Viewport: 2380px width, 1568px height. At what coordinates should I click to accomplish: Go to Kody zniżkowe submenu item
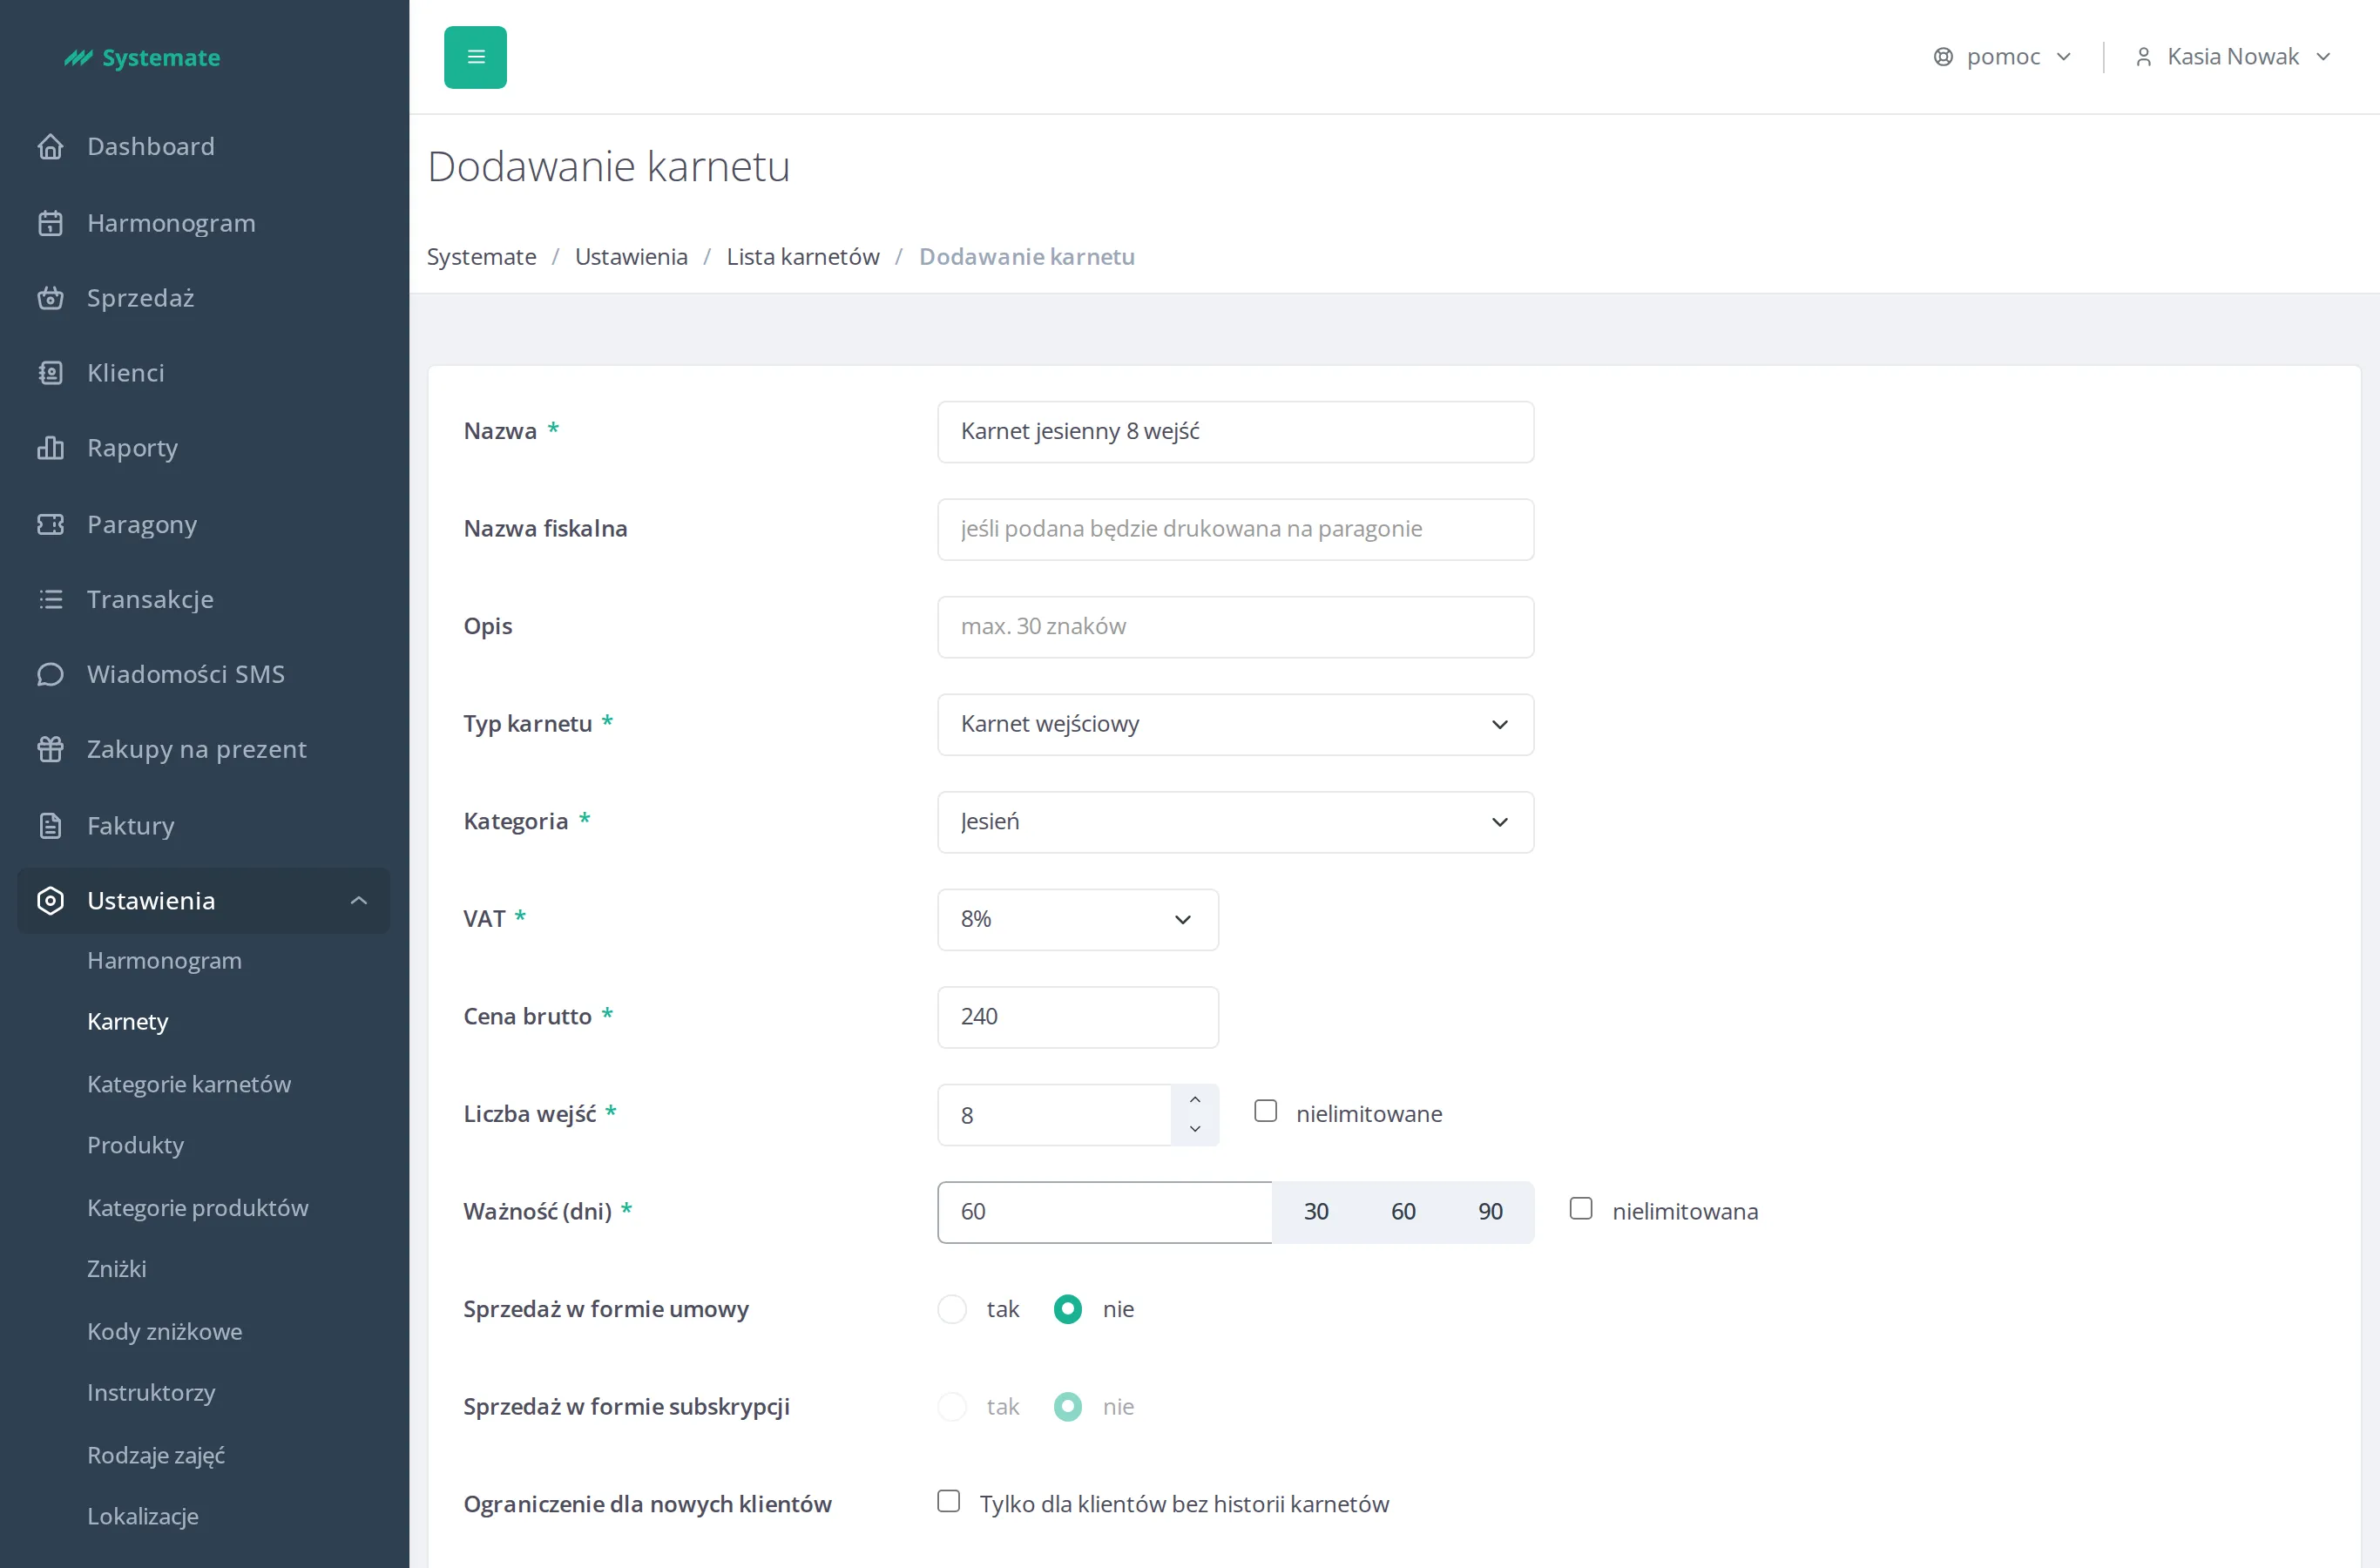(x=165, y=1332)
